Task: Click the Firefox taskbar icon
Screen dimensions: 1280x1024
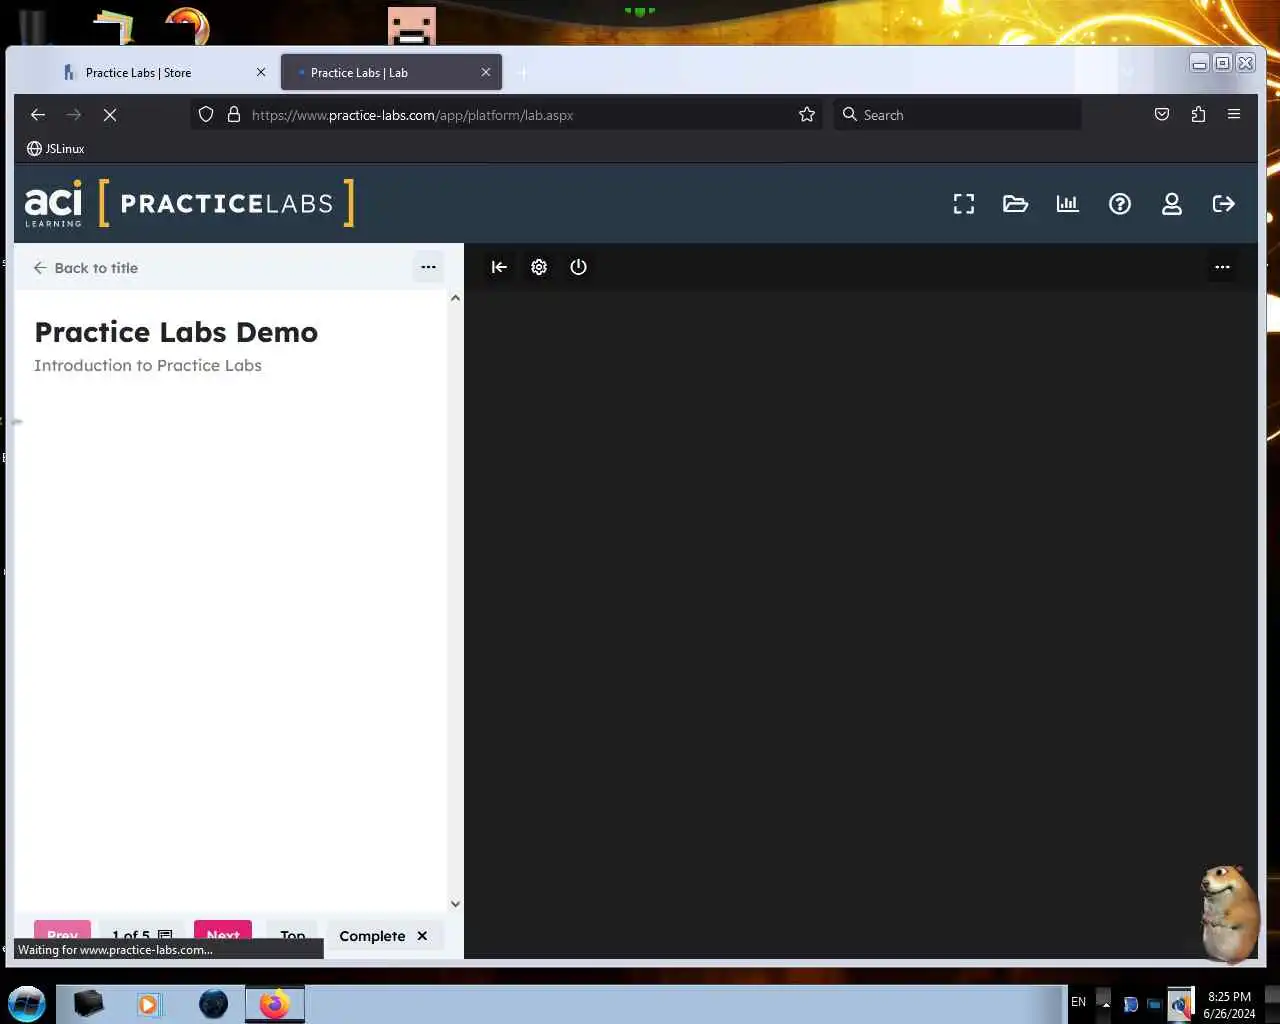Action: click(274, 1003)
